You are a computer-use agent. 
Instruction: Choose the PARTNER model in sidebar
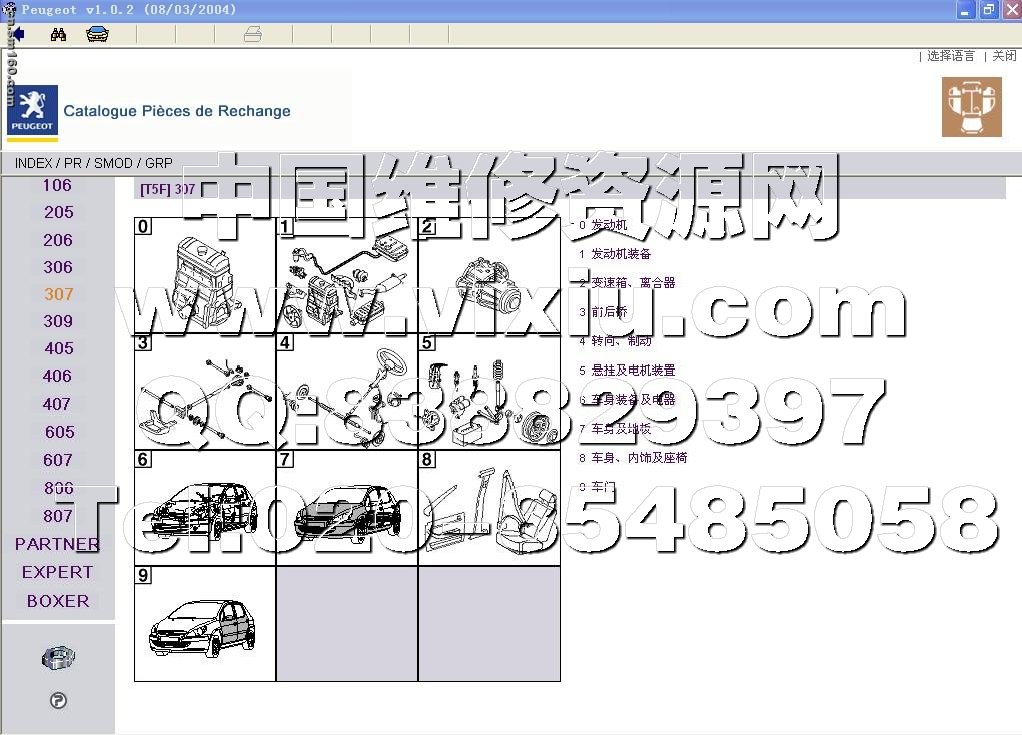pyautogui.click(x=57, y=544)
